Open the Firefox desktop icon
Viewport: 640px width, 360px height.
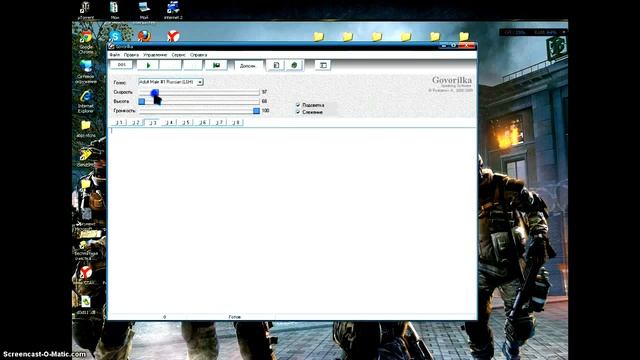(x=144, y=36)
